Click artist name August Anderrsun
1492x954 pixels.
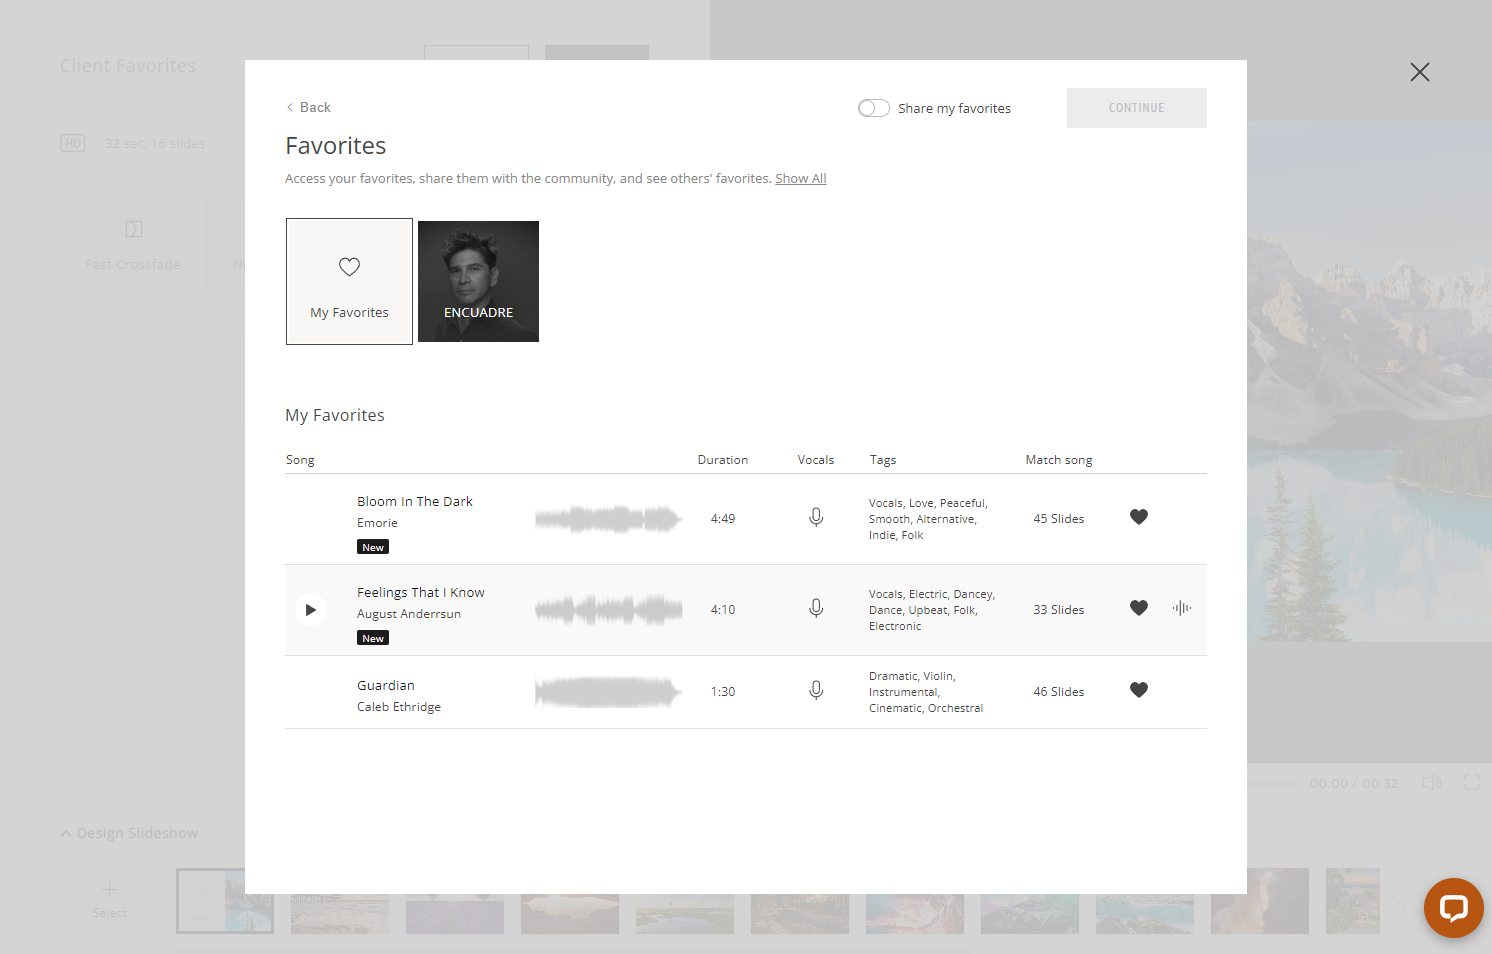tap(409, 614)
